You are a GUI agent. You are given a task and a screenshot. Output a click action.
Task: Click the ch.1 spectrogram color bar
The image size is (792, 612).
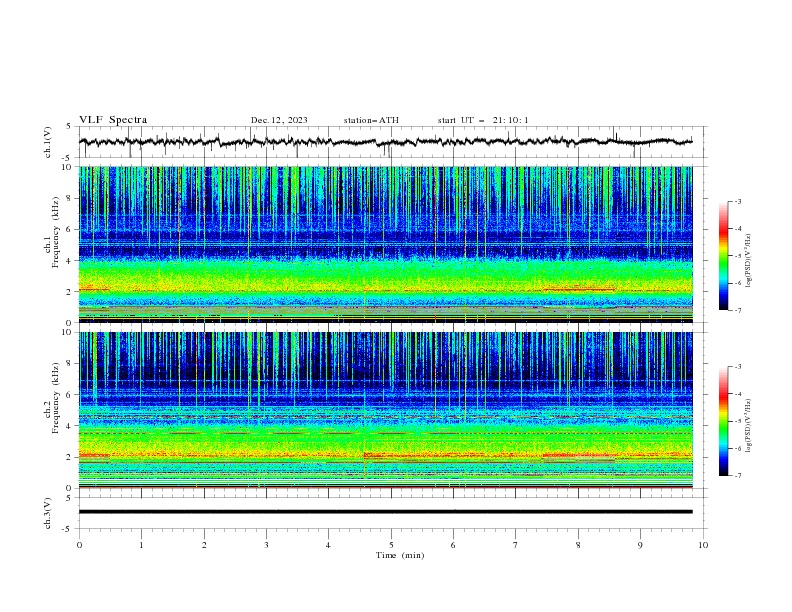[x=724, y=256]
